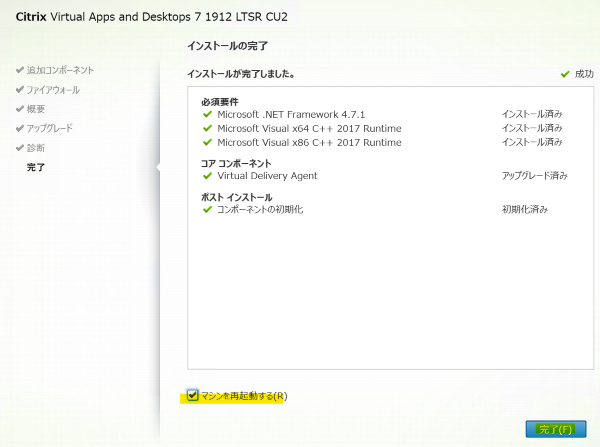Click インストール済み status for x86 Runtime row
Image resolution: width=600 pixels, height=447 pixels.
click(532, 142)
